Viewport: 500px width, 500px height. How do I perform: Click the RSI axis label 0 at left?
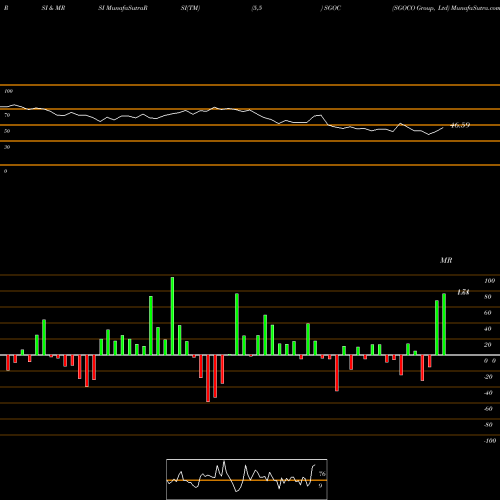coord(5,171)
